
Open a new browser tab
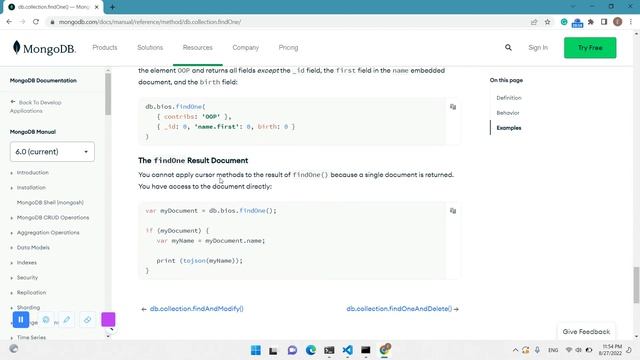(112, 7)
